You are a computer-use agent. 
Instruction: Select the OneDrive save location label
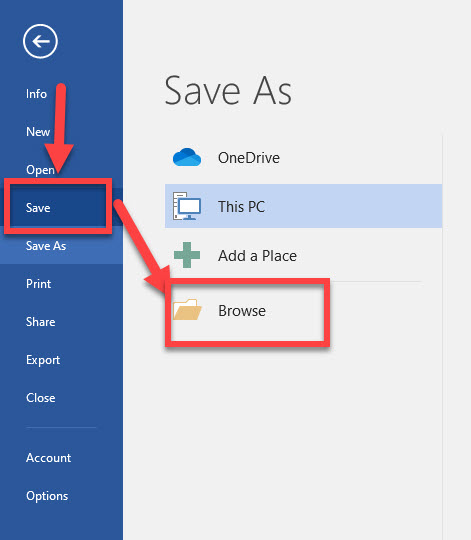tap(249, 158)
